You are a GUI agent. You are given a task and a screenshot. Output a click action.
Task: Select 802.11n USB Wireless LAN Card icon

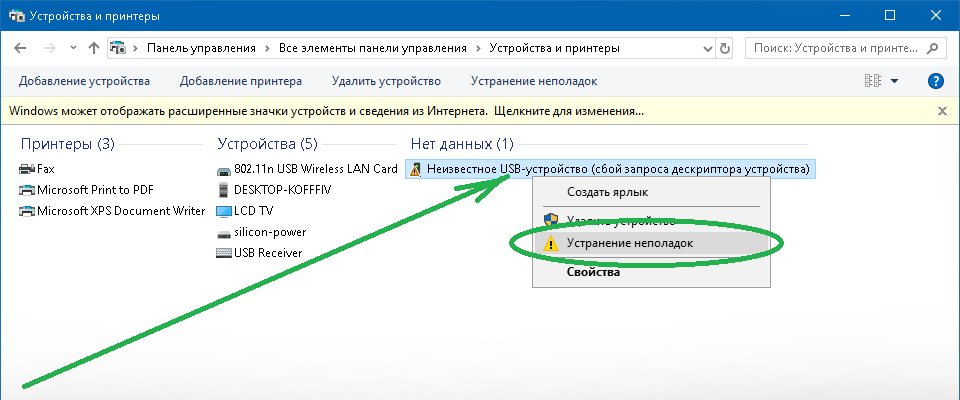[224, 169]
